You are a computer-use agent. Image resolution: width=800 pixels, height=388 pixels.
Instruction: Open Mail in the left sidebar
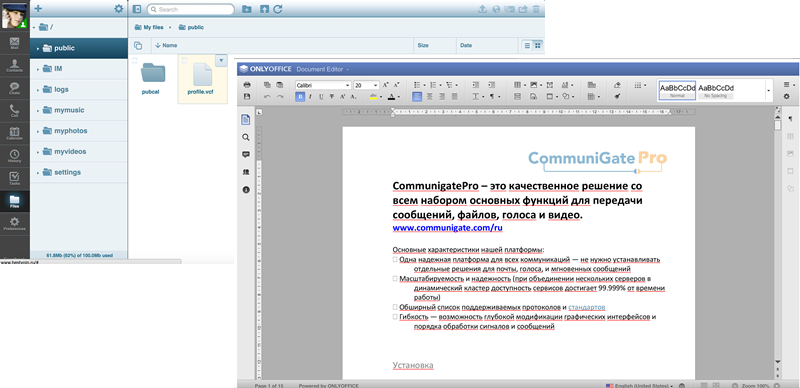pos(14,43)
